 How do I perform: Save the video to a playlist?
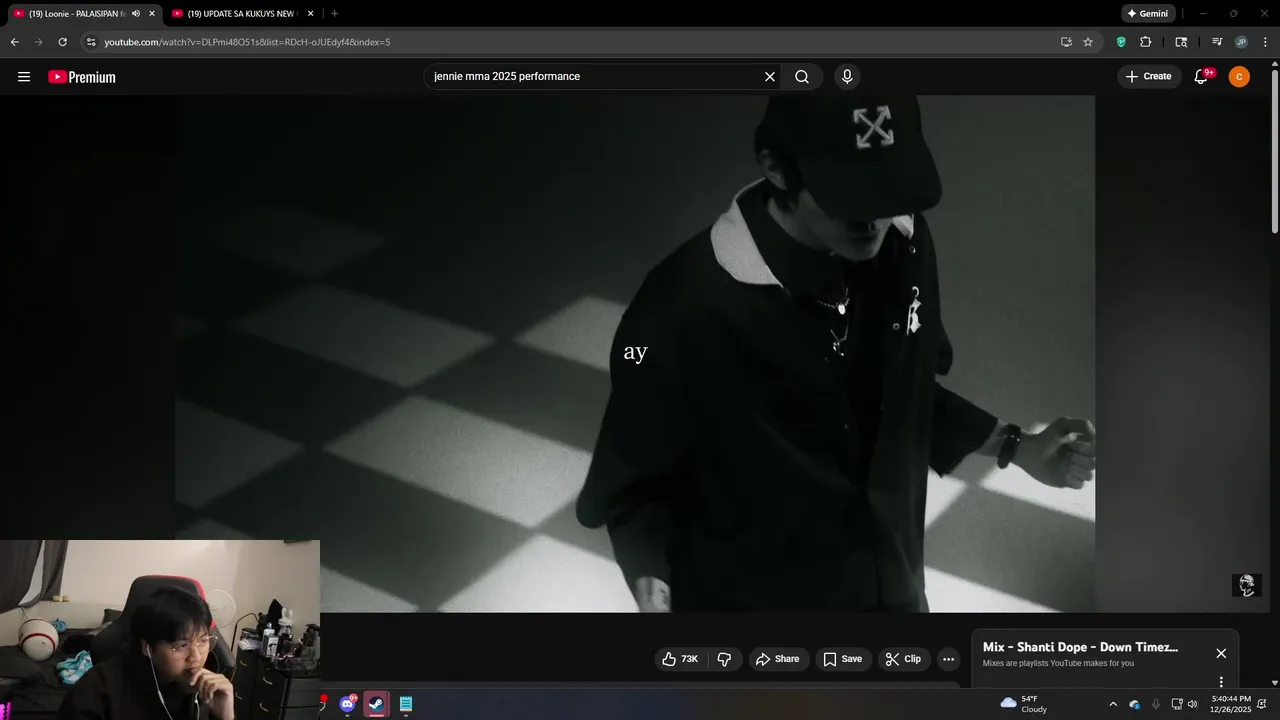click(x=842, y=659)
